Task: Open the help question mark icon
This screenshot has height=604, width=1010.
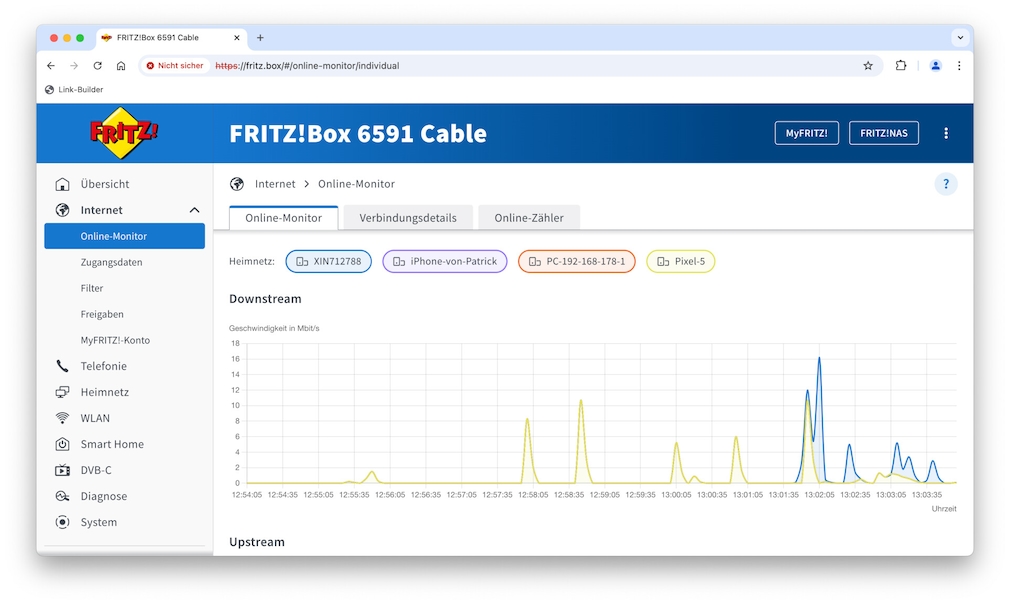Action: (946, 184)
